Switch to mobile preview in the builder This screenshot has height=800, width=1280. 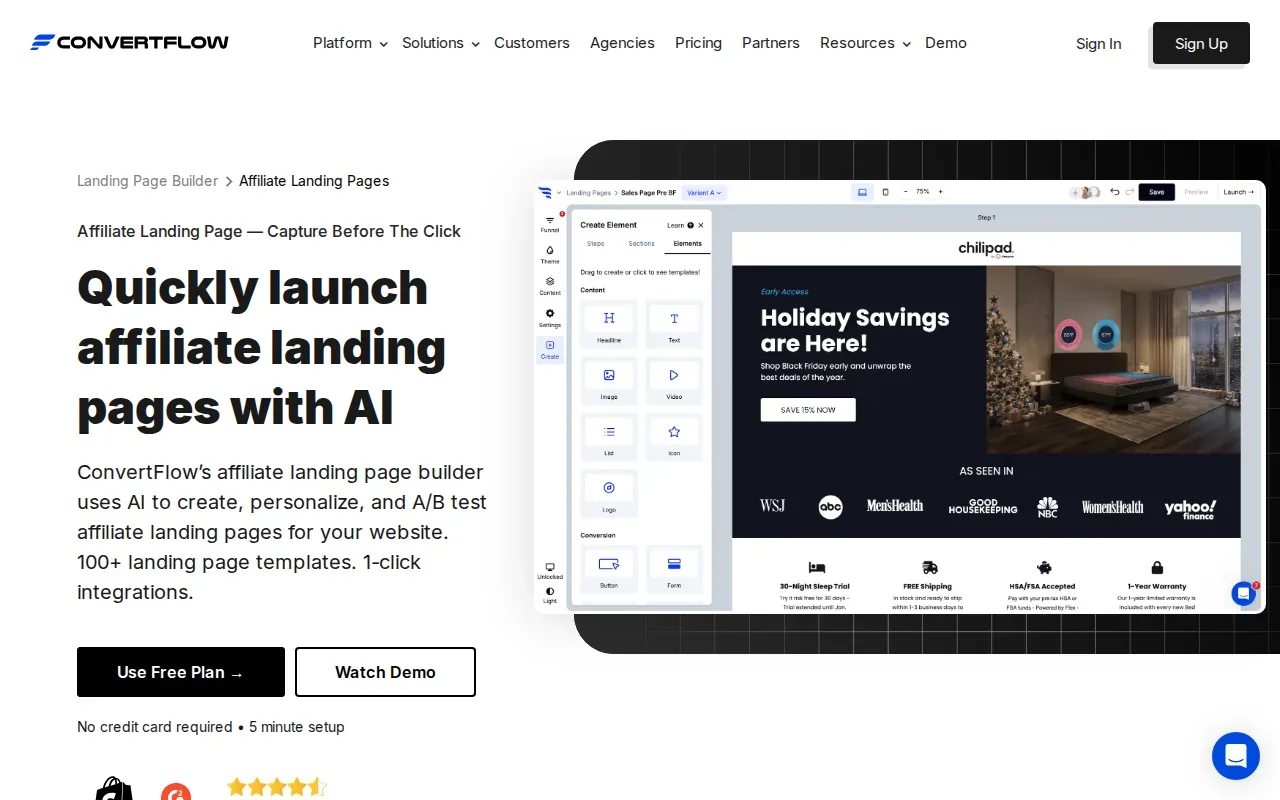[x=885, y=192]
